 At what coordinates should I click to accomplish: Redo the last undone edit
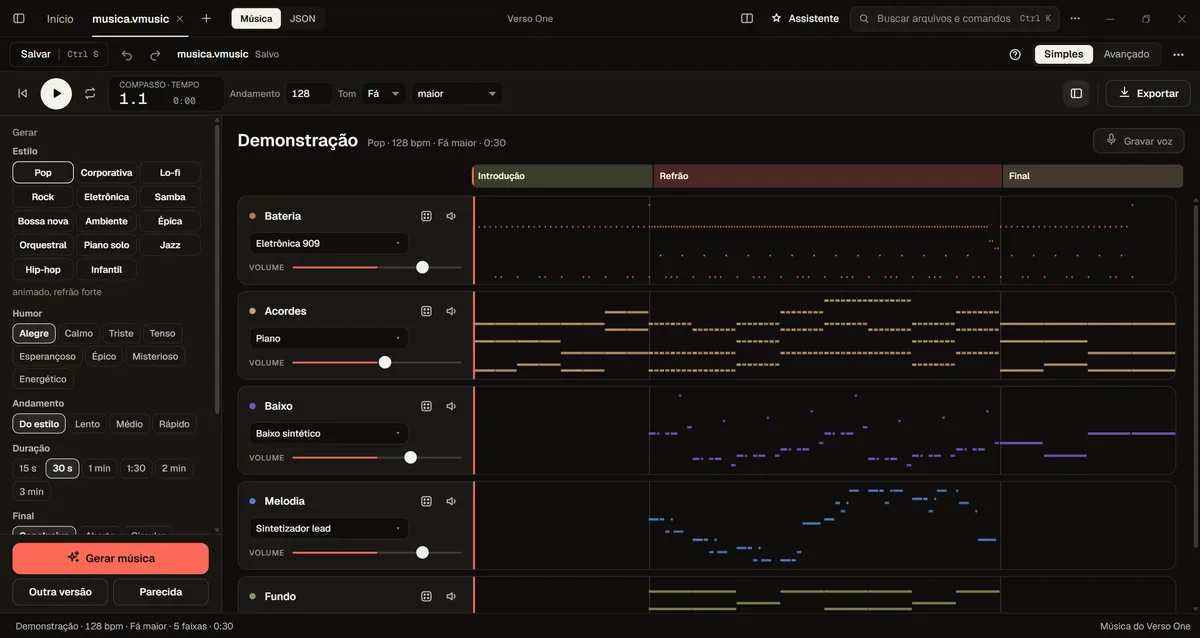[x=155, y=55]
